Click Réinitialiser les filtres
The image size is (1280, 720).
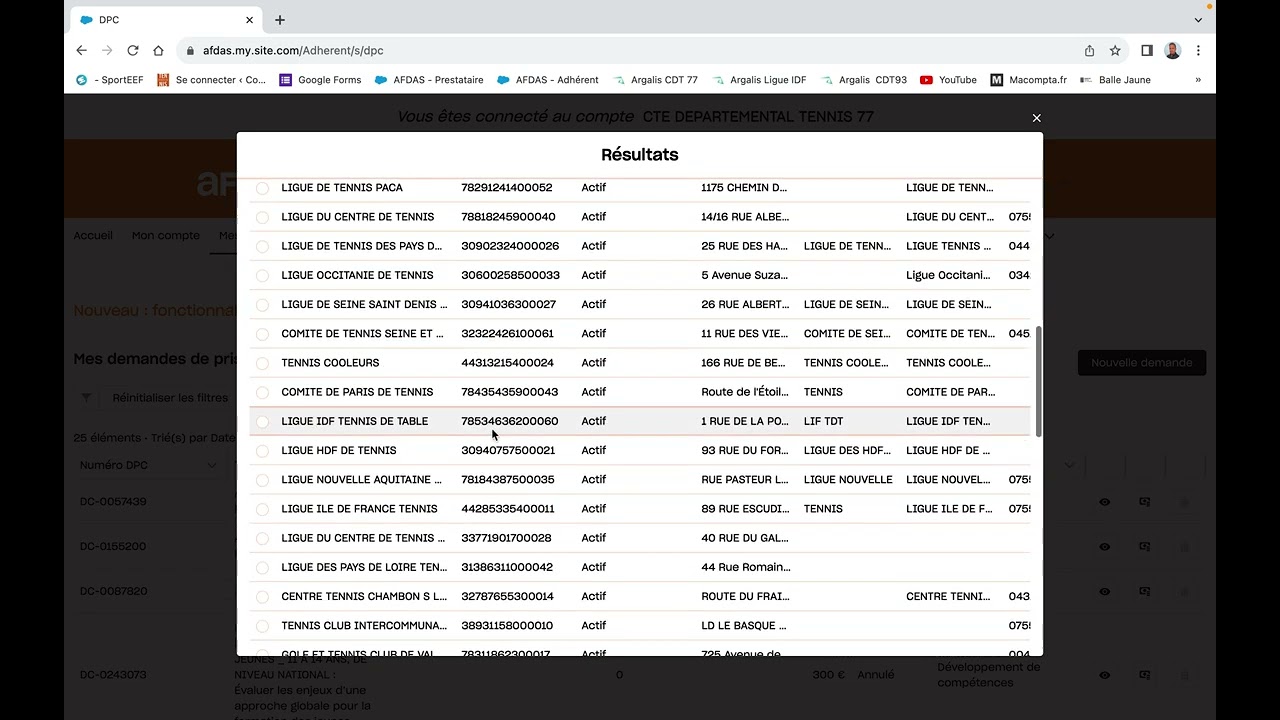170,398
